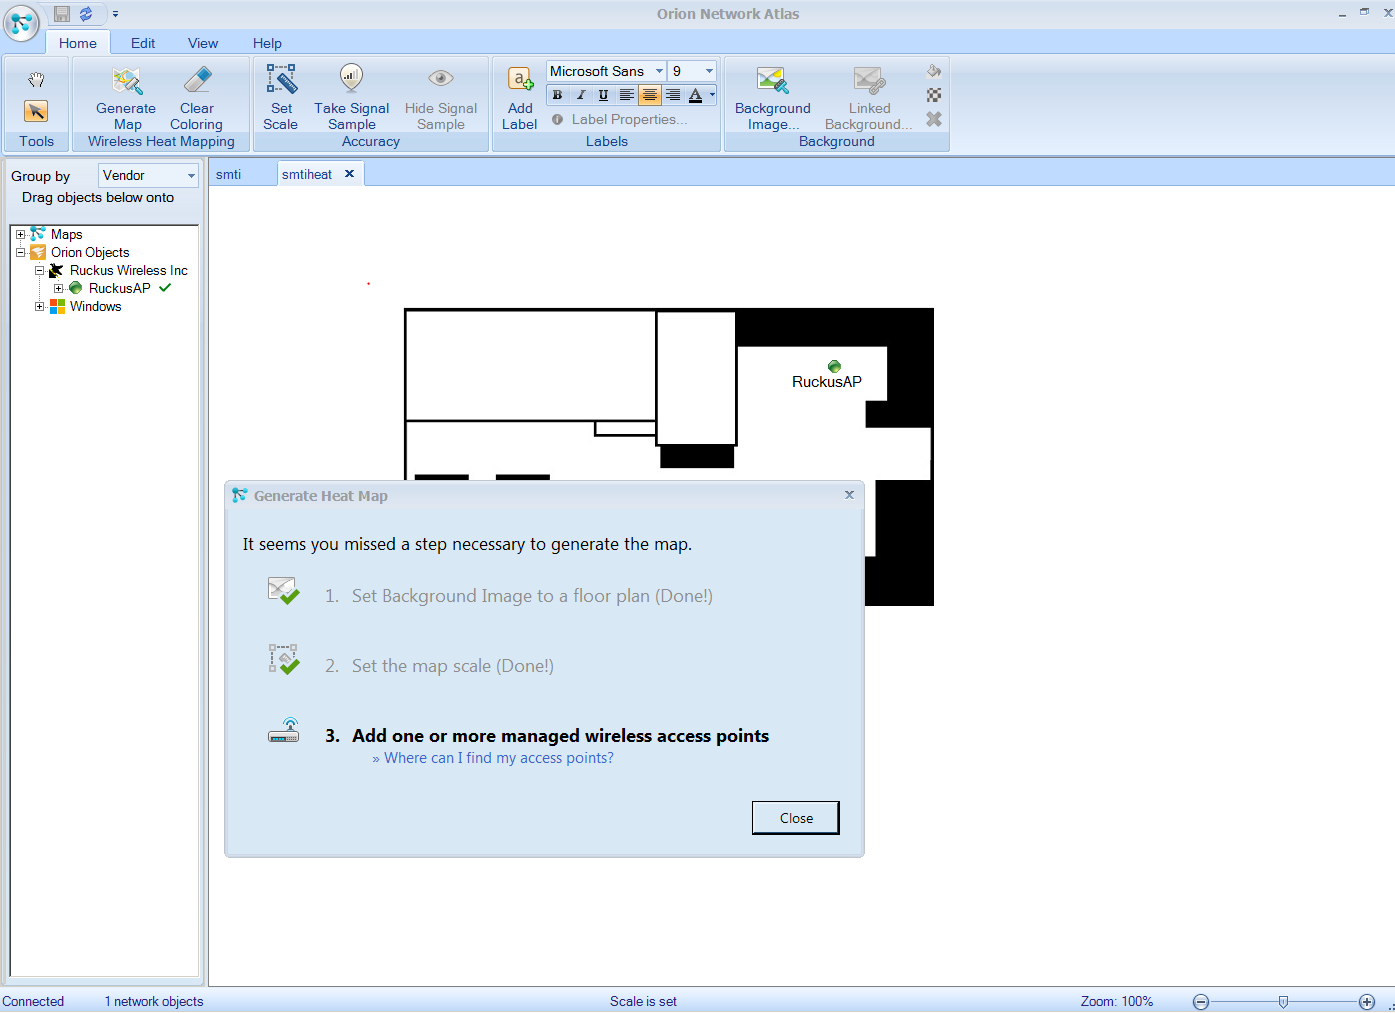Image resolution: width=1395 pixels, height=1013 pixels.
Task: Switch to the Home ribbon tab
Action: pyautogui.click(x=77, y=43)
